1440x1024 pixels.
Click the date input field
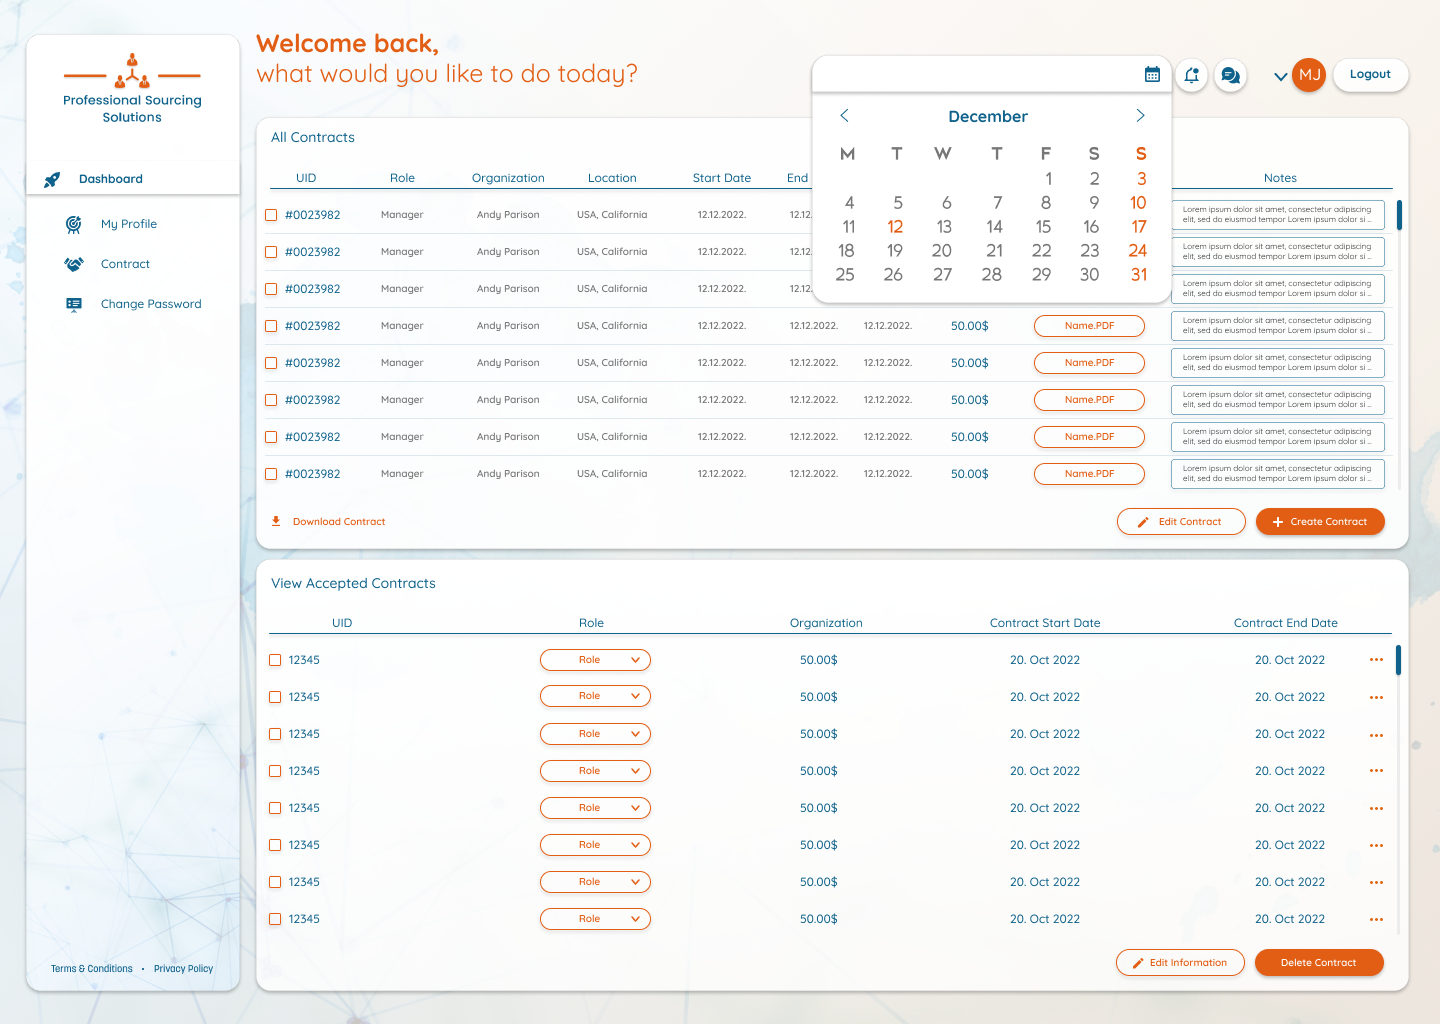click(x=991, y=74)
